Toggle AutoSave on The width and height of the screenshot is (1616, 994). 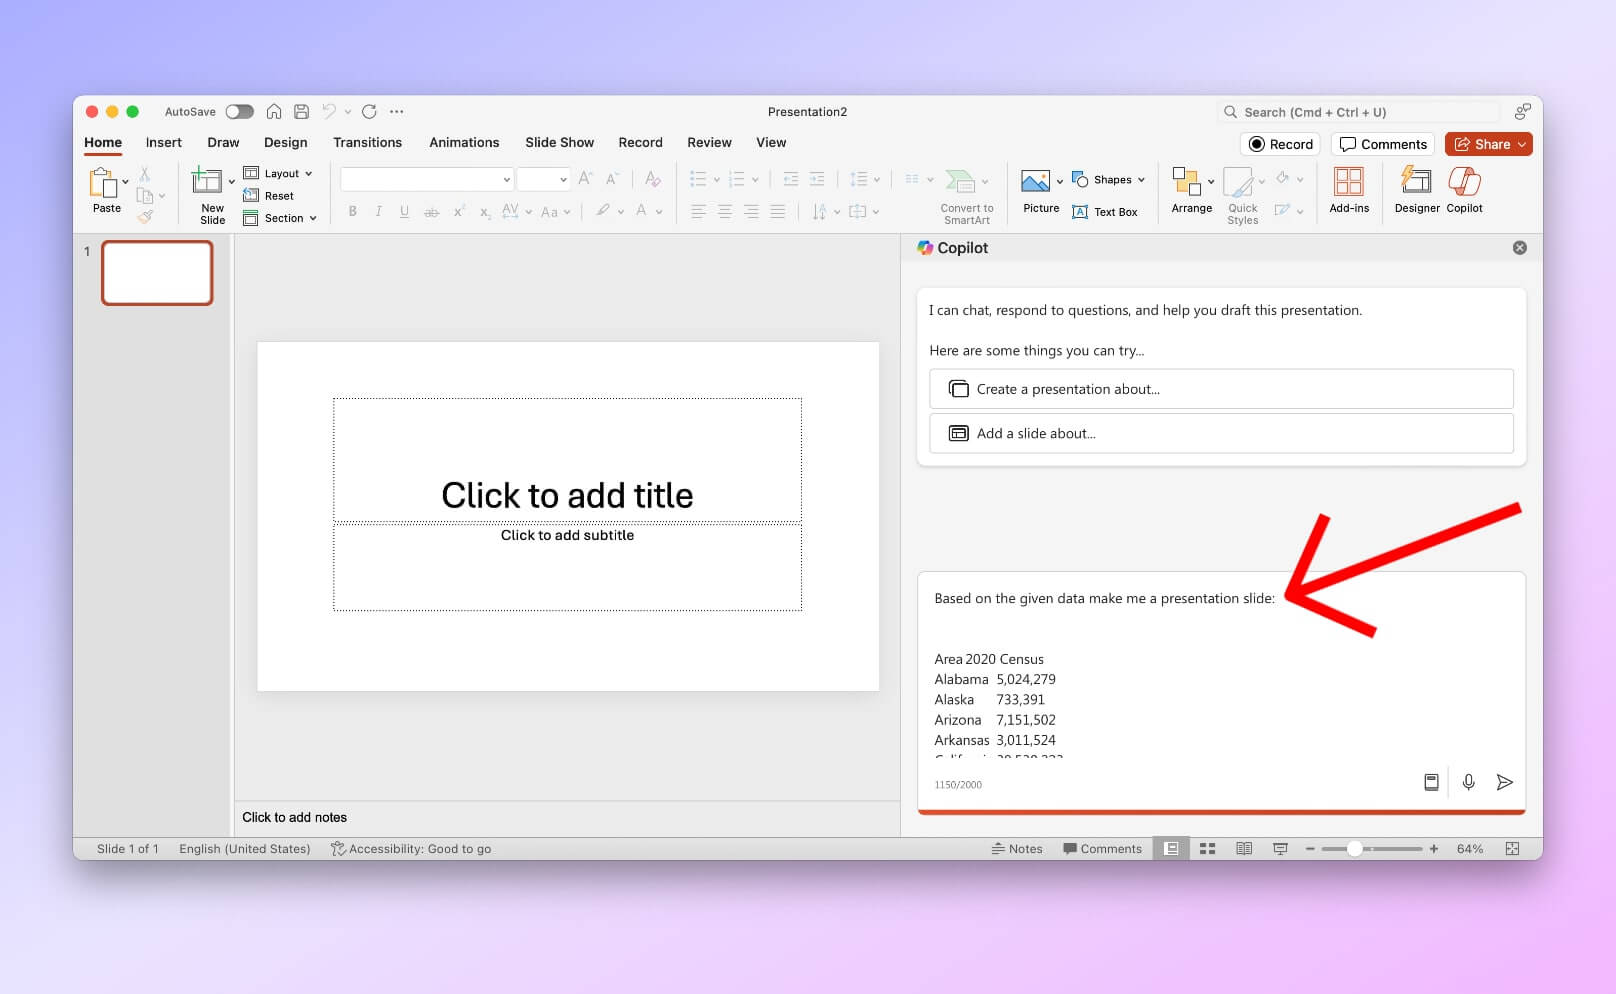point(240,111)
